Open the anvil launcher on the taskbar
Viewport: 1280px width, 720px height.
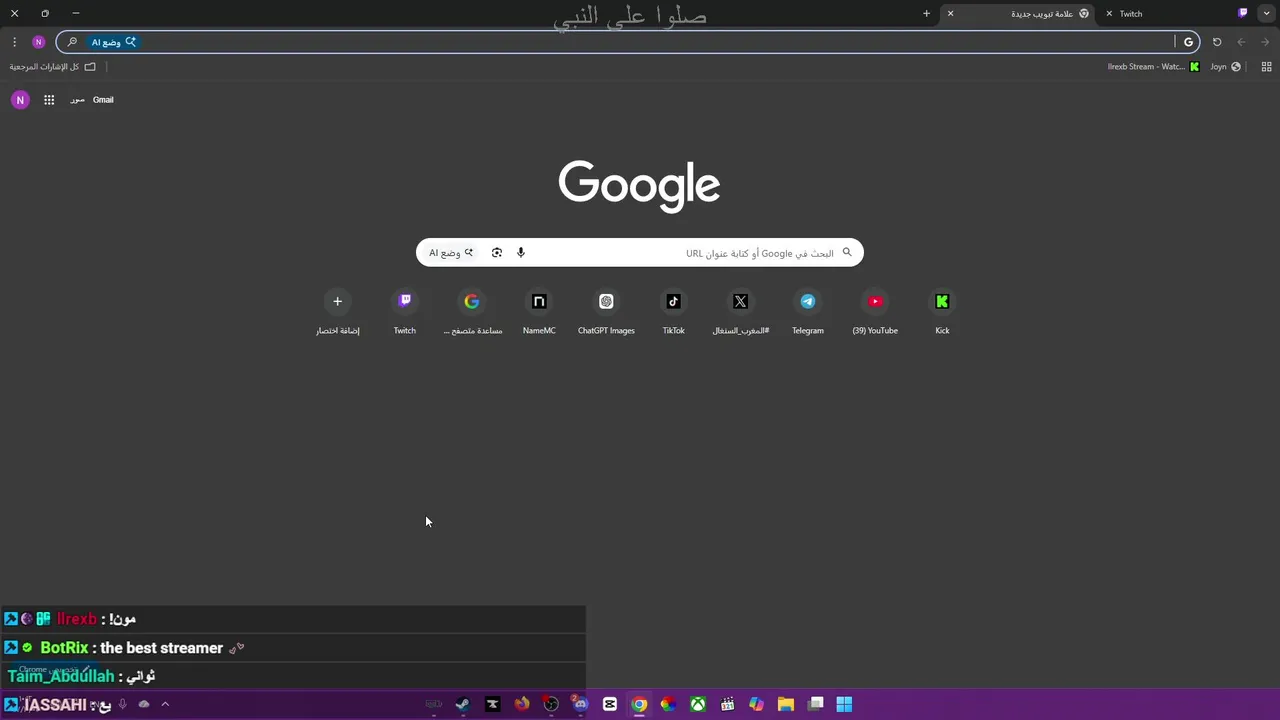[492, 704]
